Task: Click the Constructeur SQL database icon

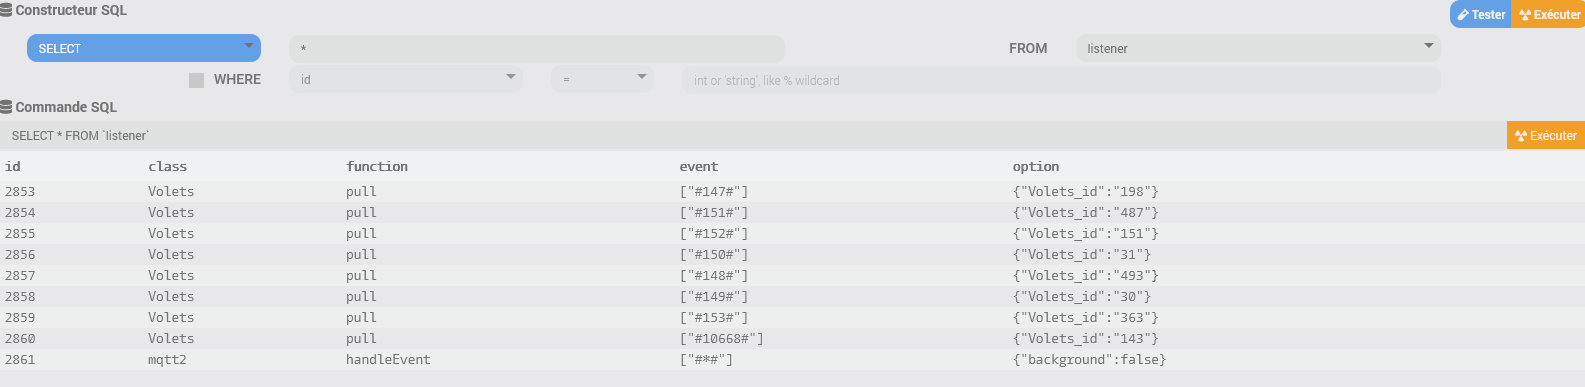Action: pos(6,10)
